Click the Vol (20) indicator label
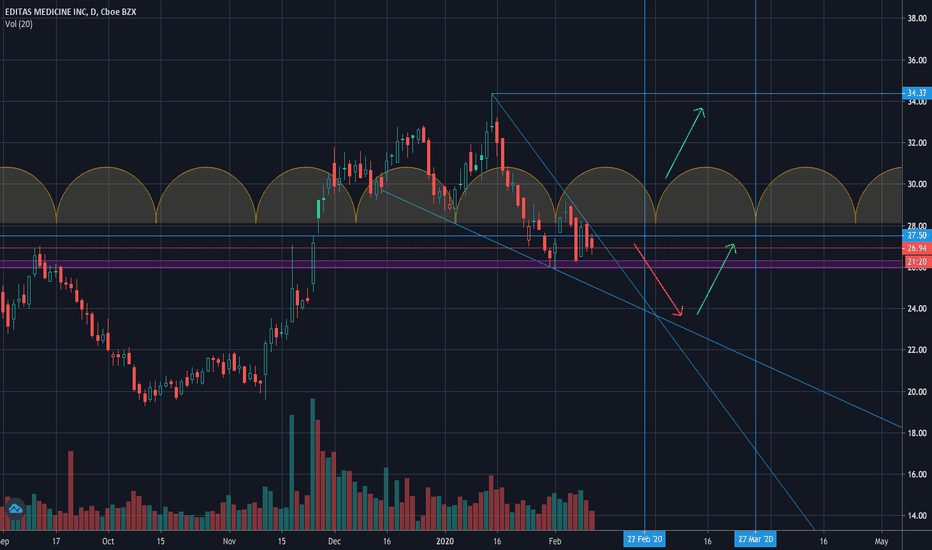The height and width of the screenshot is (550, 932). [x=18, y=24]
